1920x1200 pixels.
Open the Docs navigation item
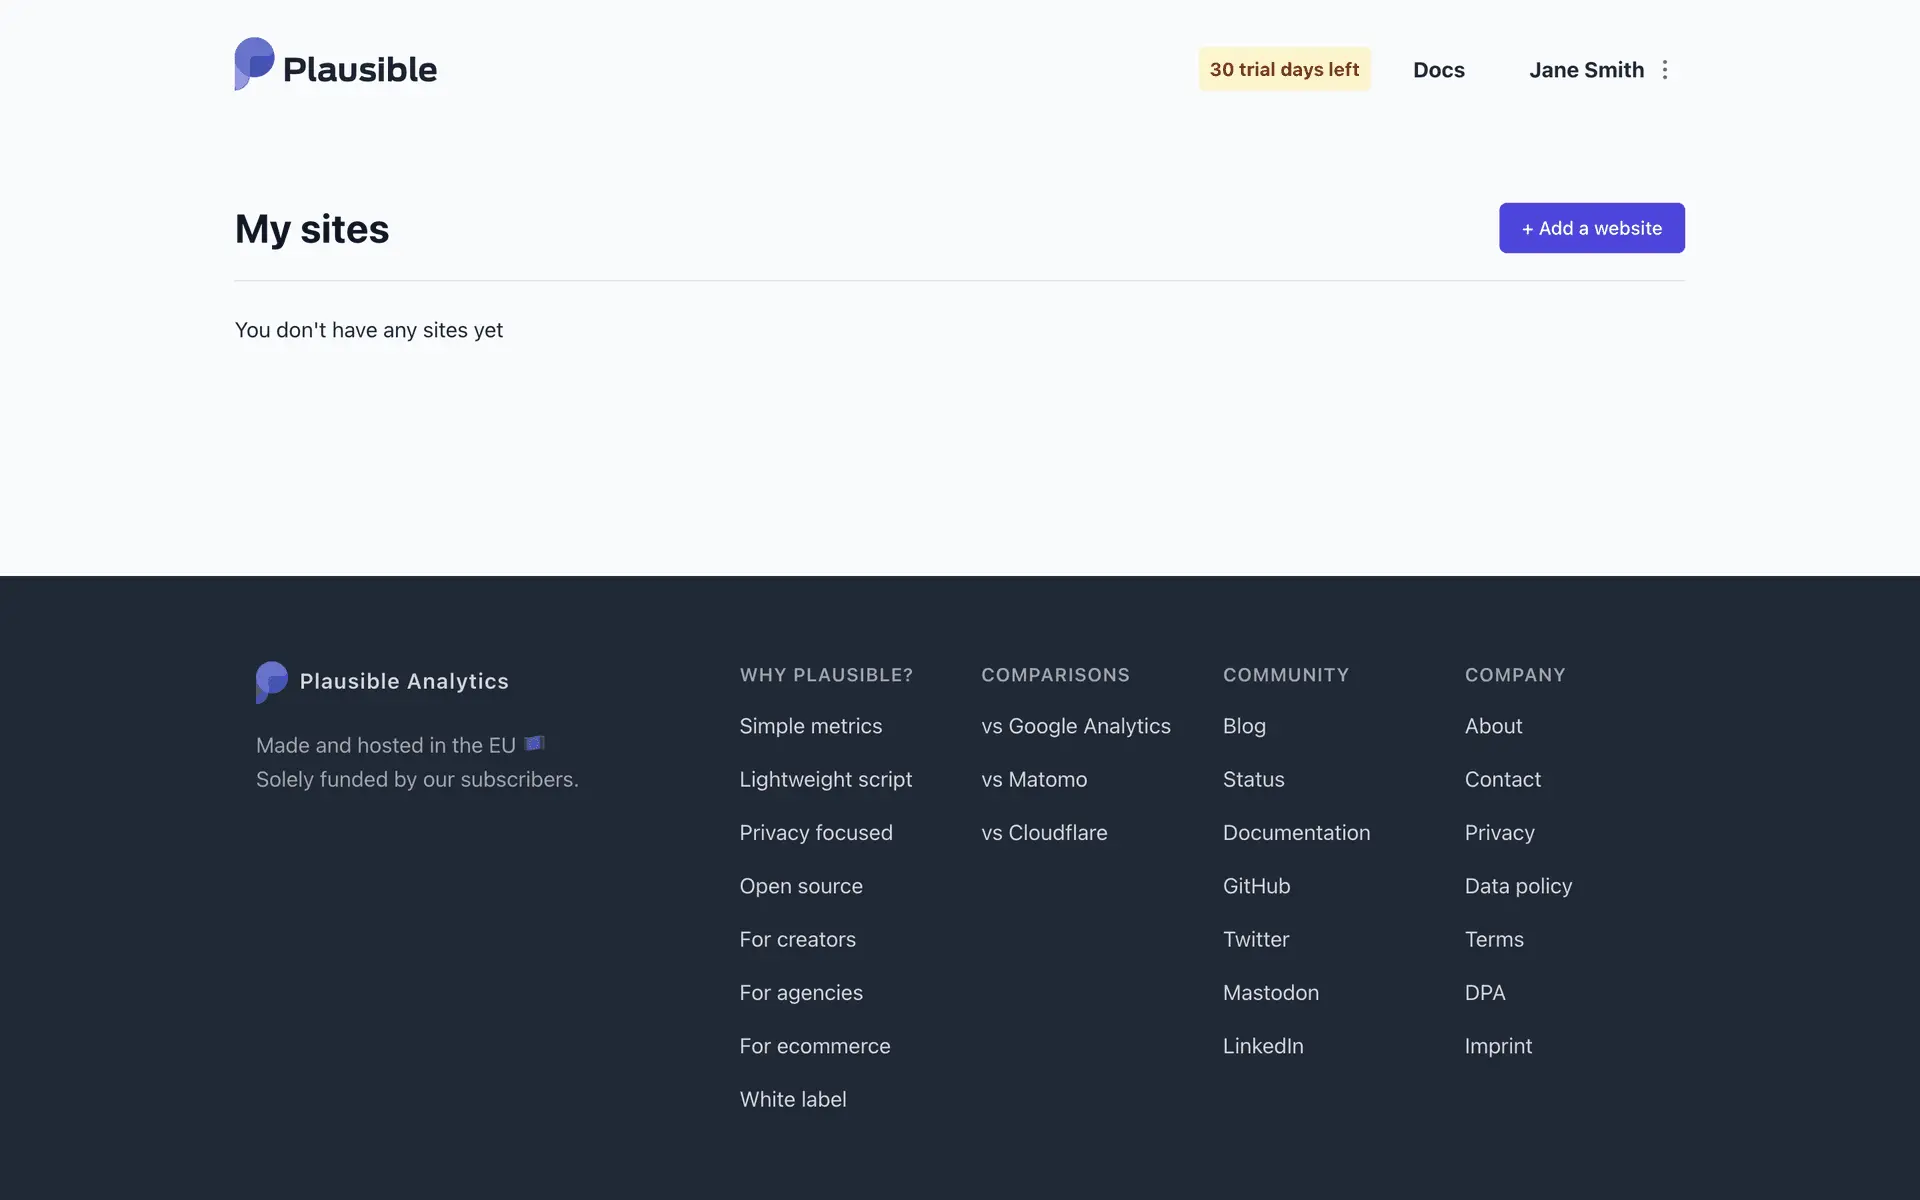(1438, 70)
